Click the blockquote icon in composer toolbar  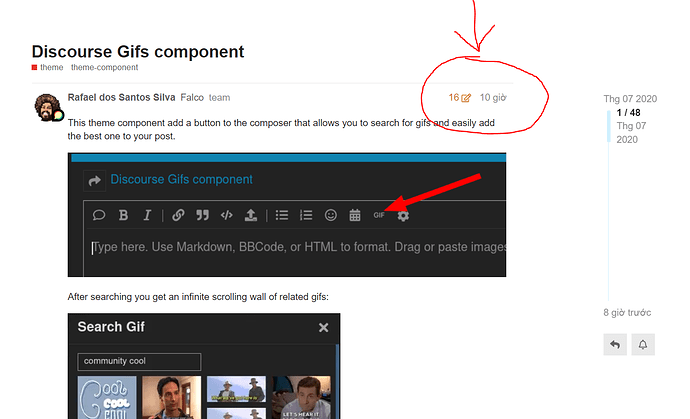(202, 215)
